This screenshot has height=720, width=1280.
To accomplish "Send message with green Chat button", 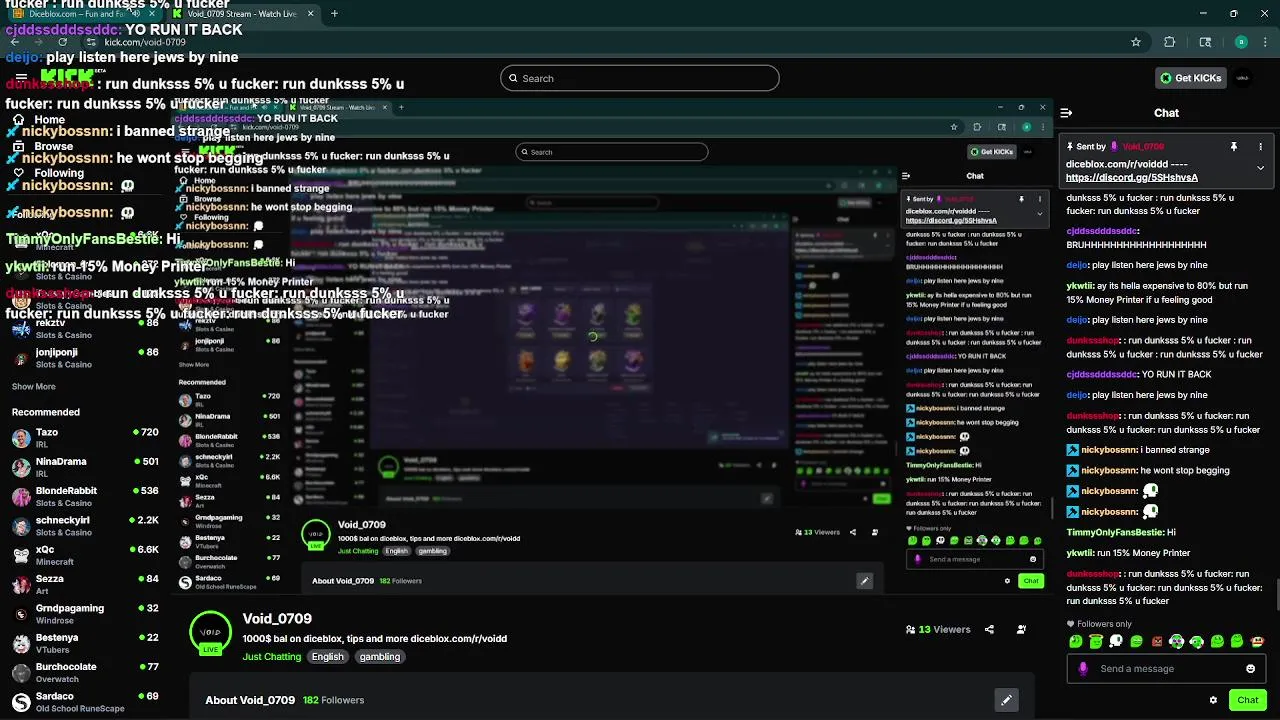I will click(x=1247, y=700).
